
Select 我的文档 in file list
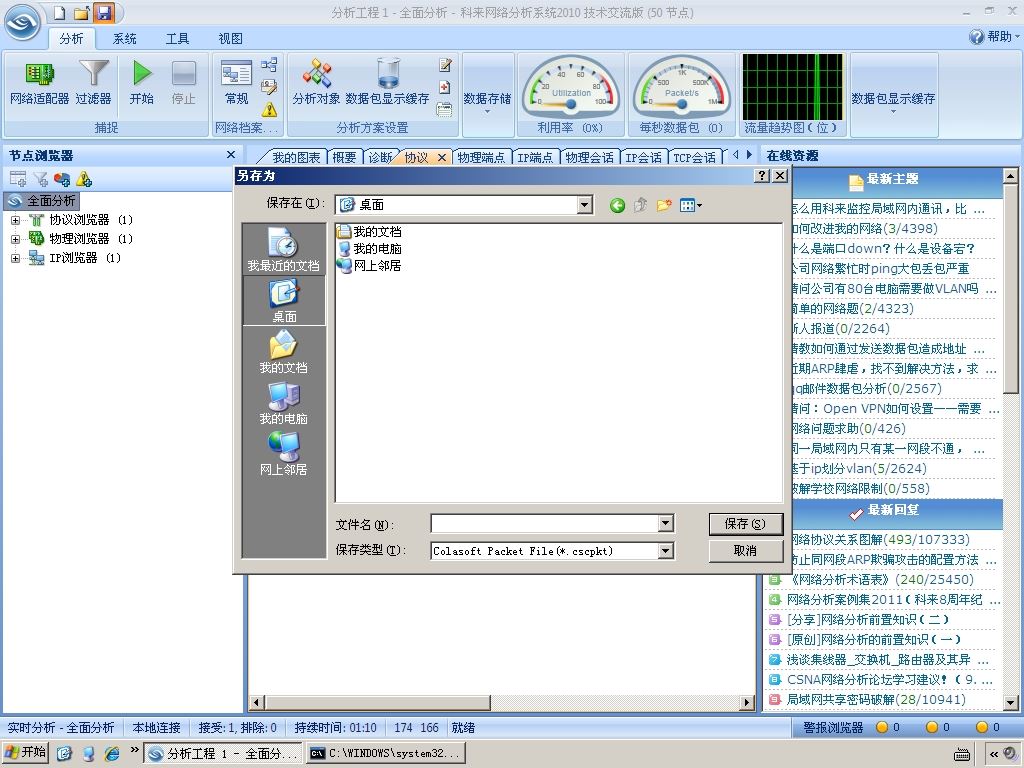(370, 232)
